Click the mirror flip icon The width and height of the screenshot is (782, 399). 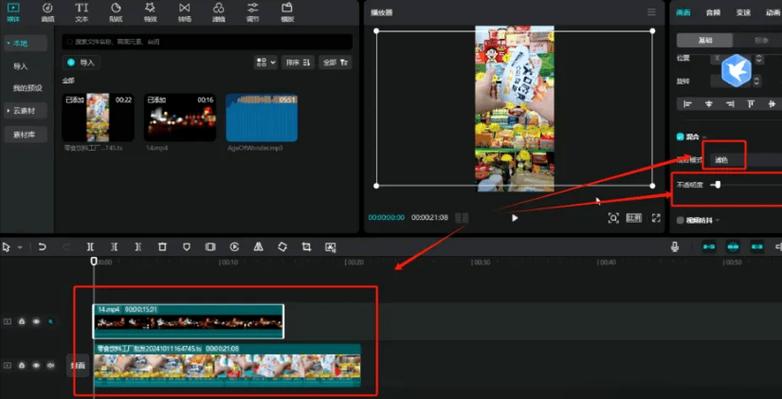click(x=258, y=247)
